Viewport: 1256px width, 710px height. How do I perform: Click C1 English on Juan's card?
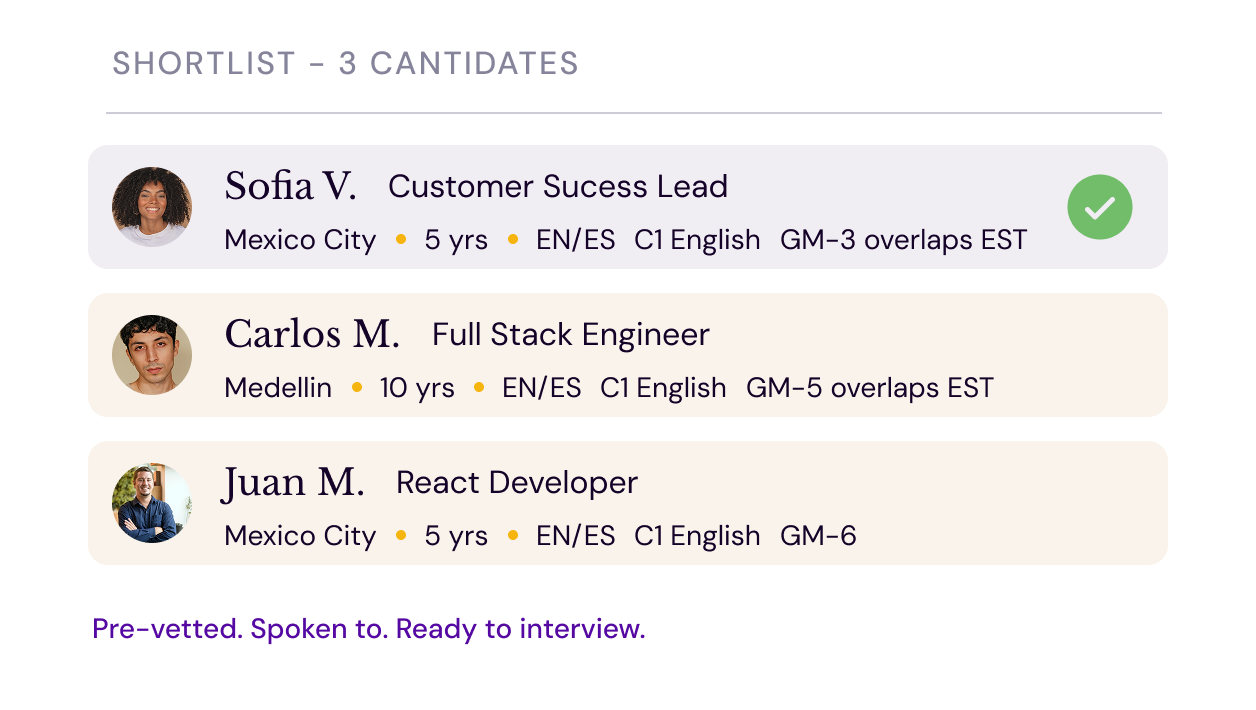tap(697, 537)
